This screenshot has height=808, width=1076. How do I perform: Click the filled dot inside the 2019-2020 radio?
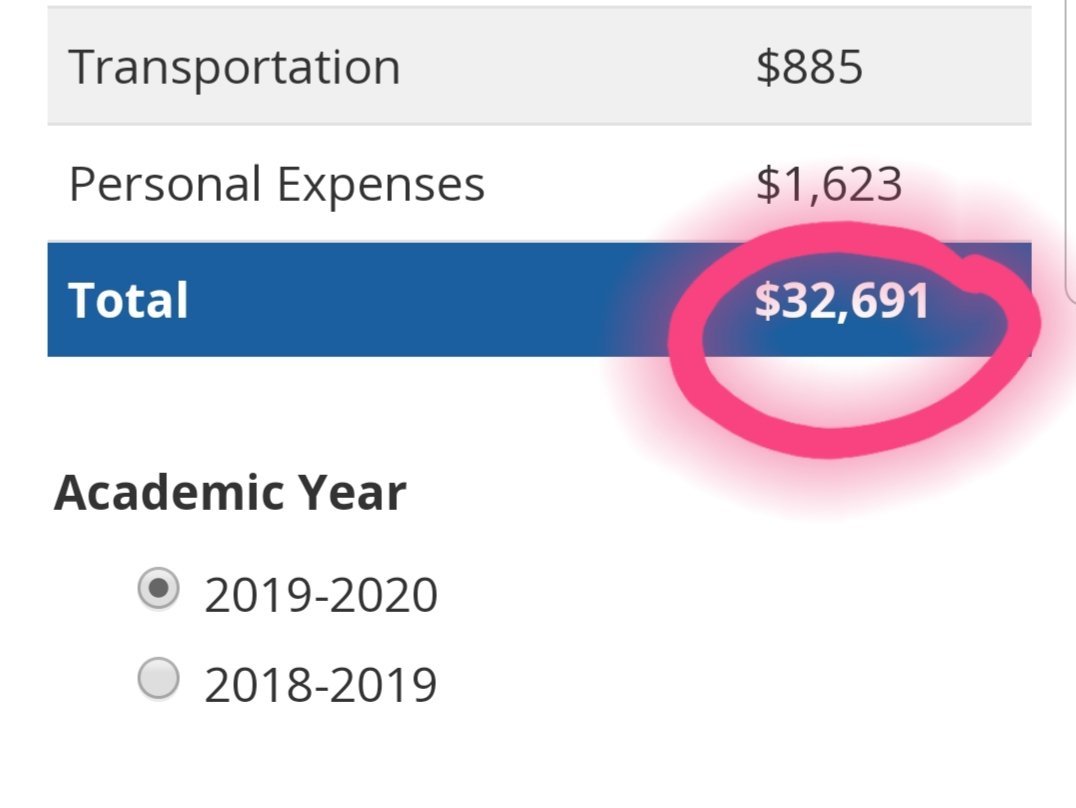(x=159, y=588)
